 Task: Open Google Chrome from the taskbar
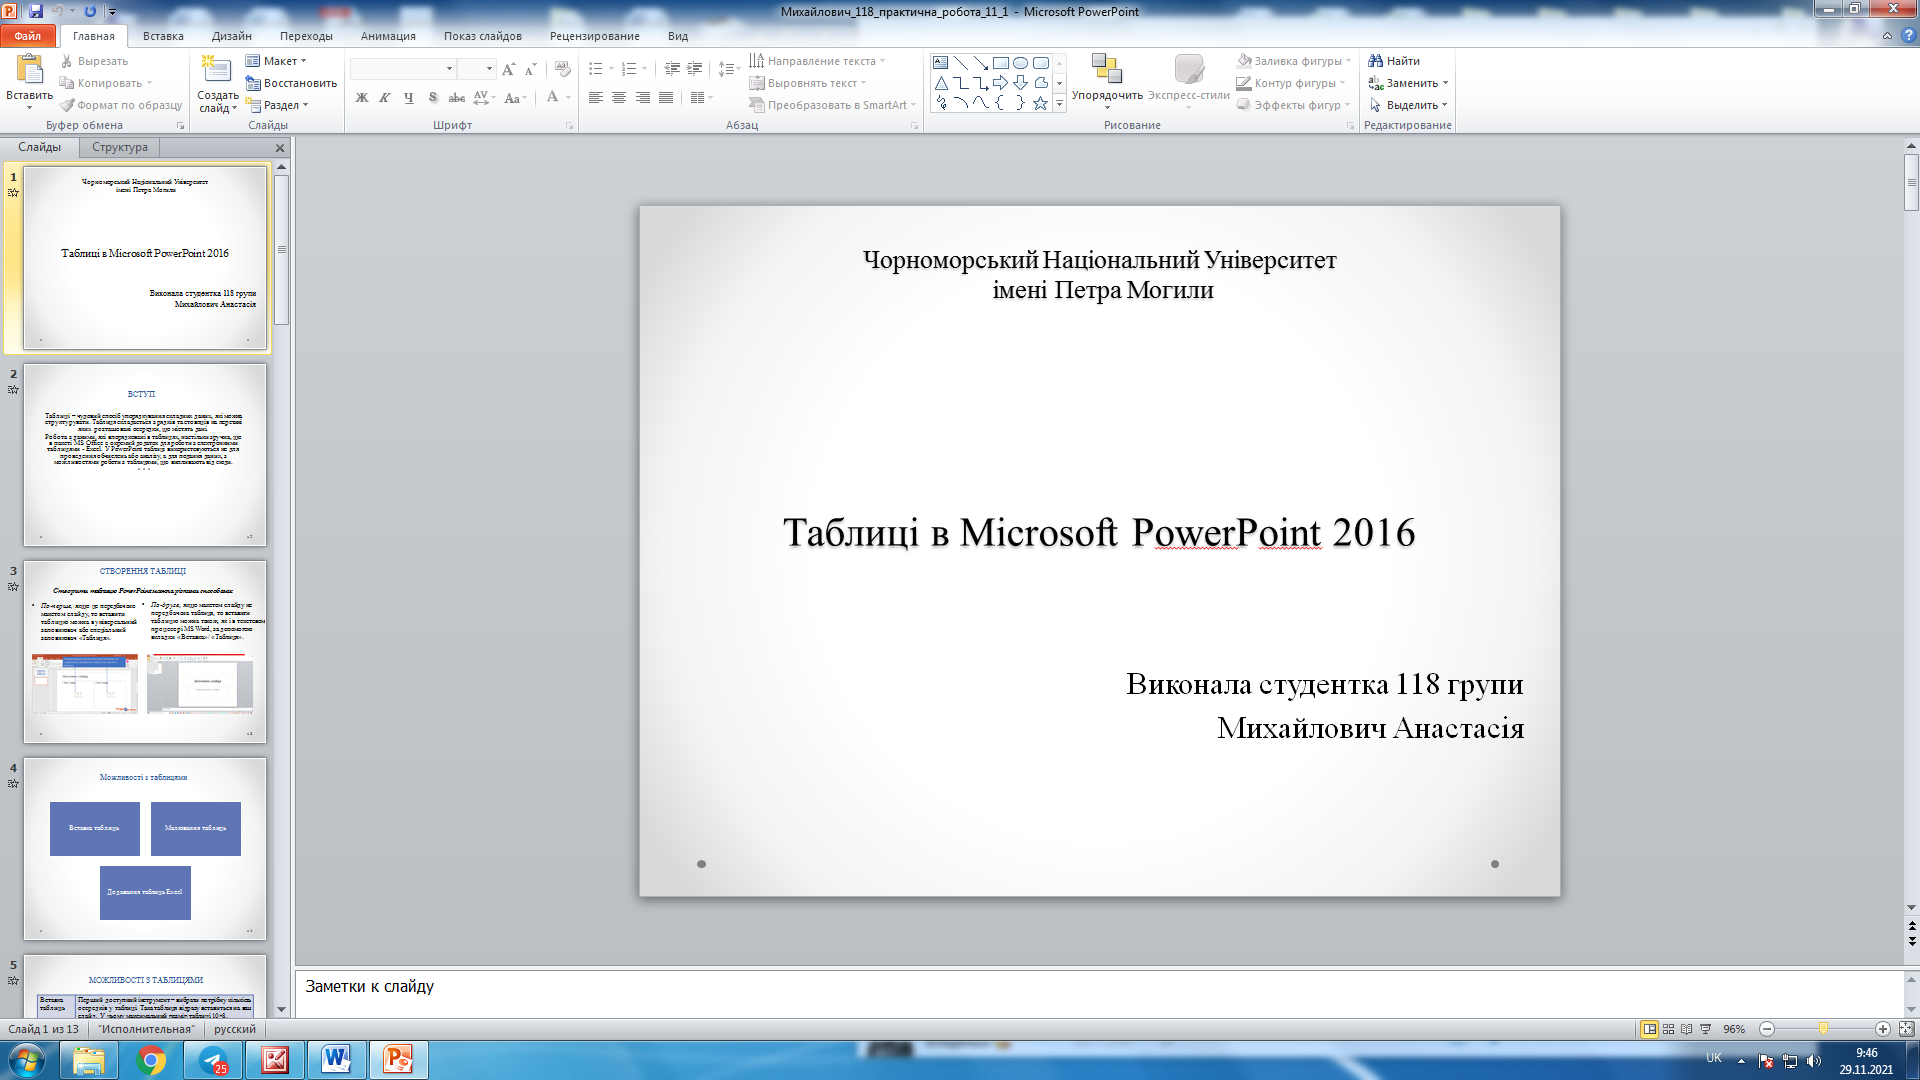click(151, 1059)
